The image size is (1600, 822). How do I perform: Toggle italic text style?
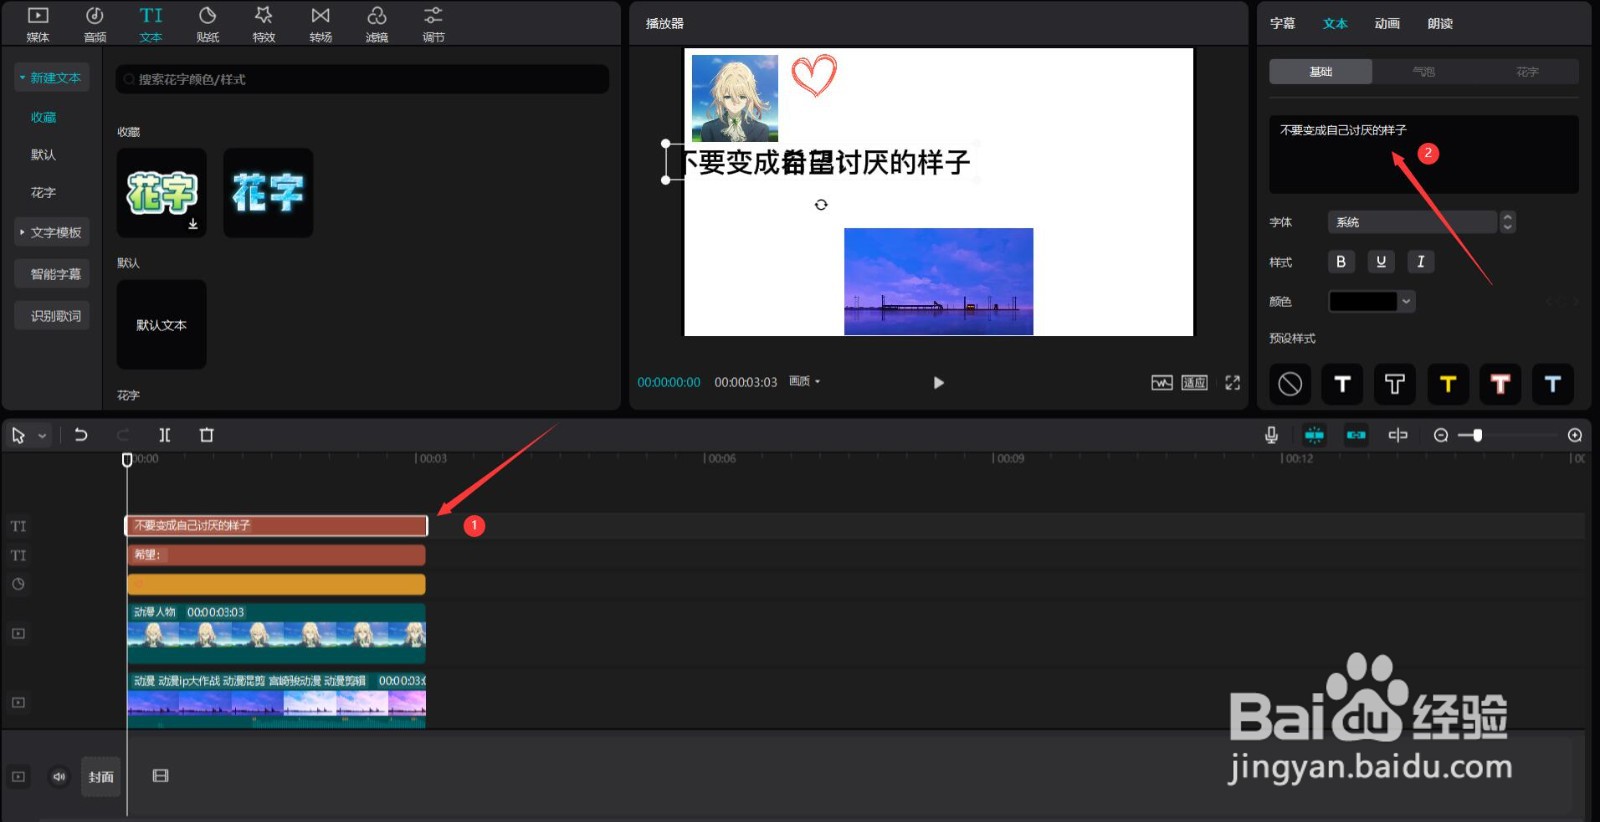1421,262
